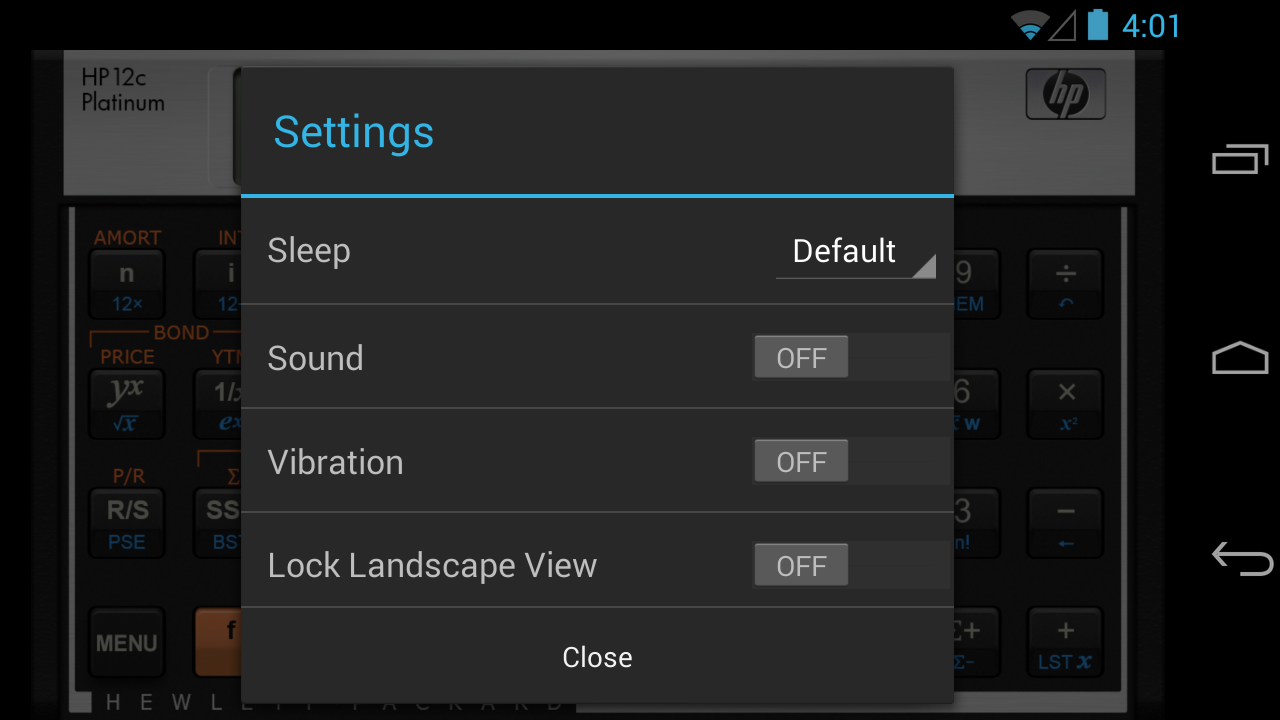Close the Settings dialog
The image size is (1280, 720).
(597, 657)
